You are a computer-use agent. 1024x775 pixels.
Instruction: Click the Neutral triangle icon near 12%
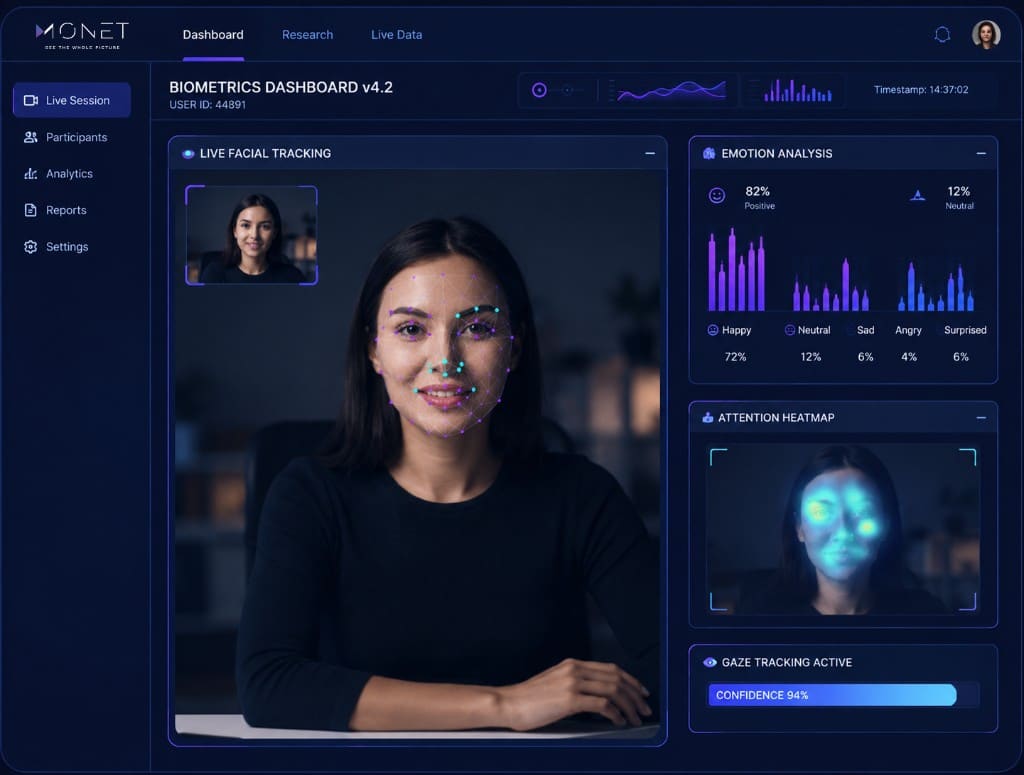[918, 195]
